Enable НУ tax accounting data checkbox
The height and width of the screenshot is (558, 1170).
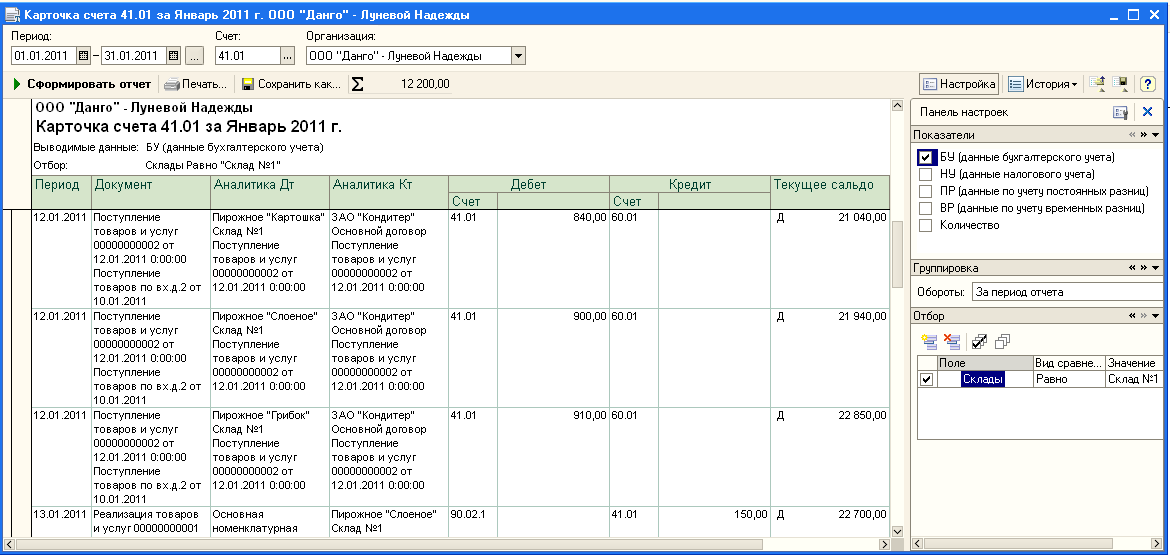pos(925,174)
